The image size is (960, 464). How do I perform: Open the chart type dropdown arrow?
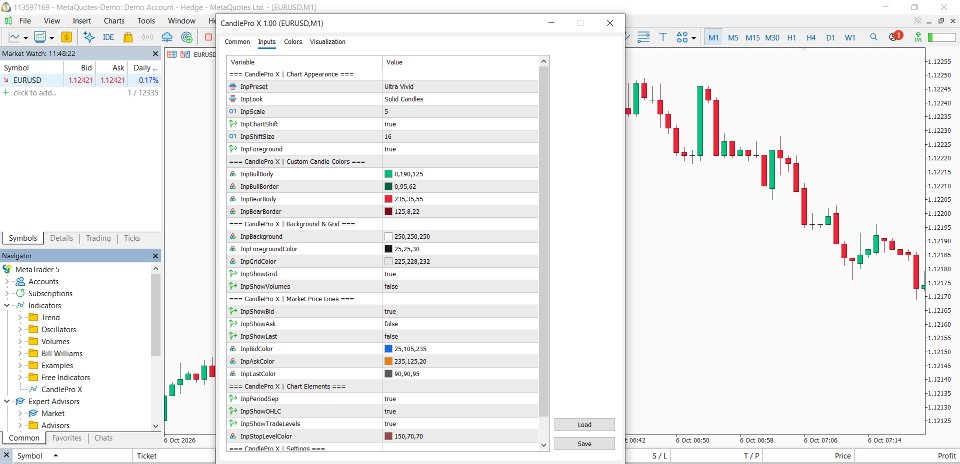coord(25,38)
